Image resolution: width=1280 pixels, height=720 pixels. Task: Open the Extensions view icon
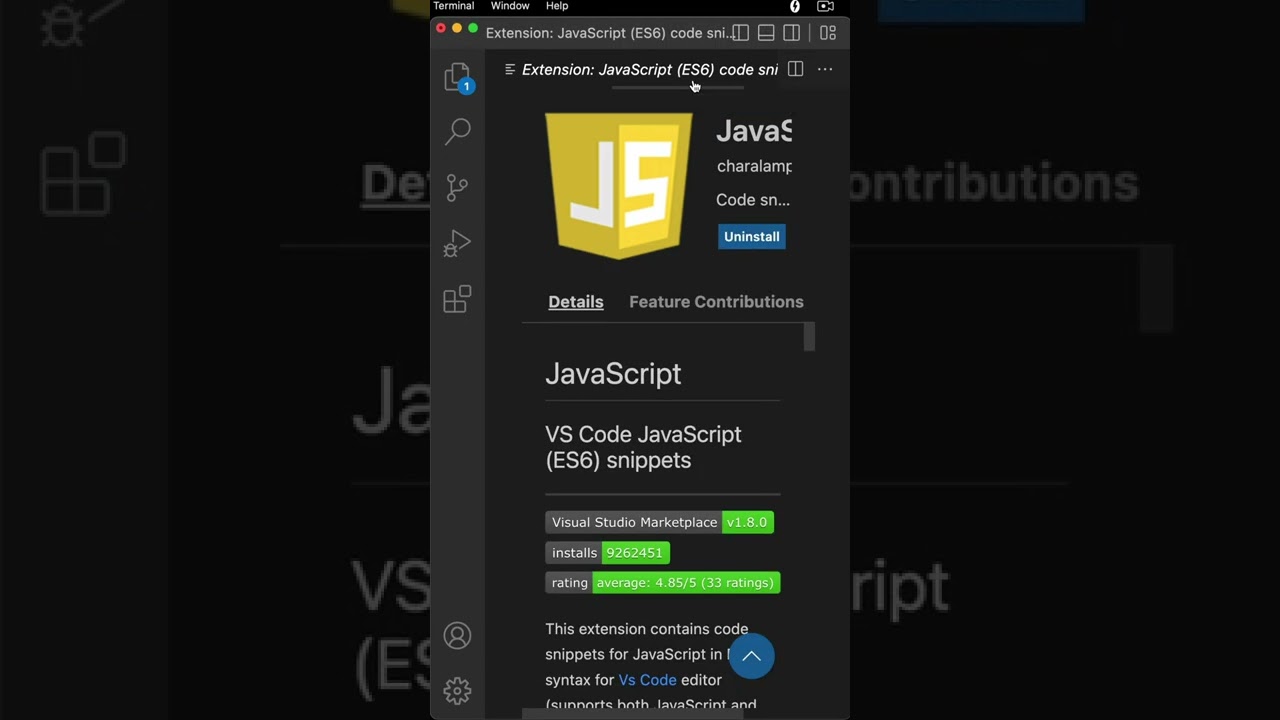coord(457,299)
